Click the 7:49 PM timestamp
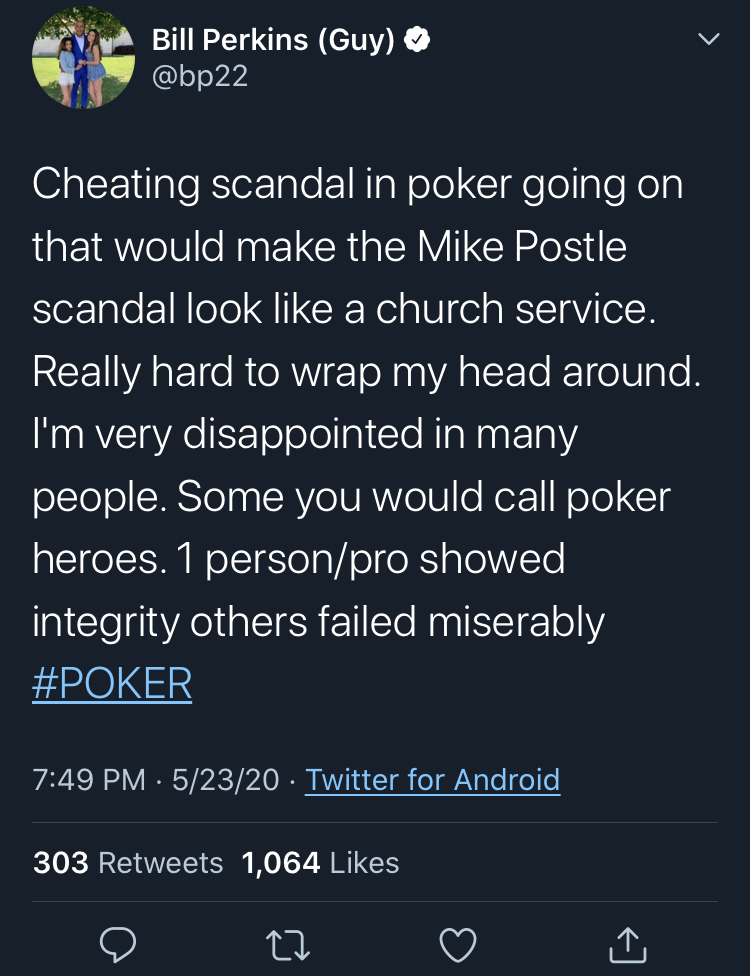The image size is (750, 976). (89, 779)
